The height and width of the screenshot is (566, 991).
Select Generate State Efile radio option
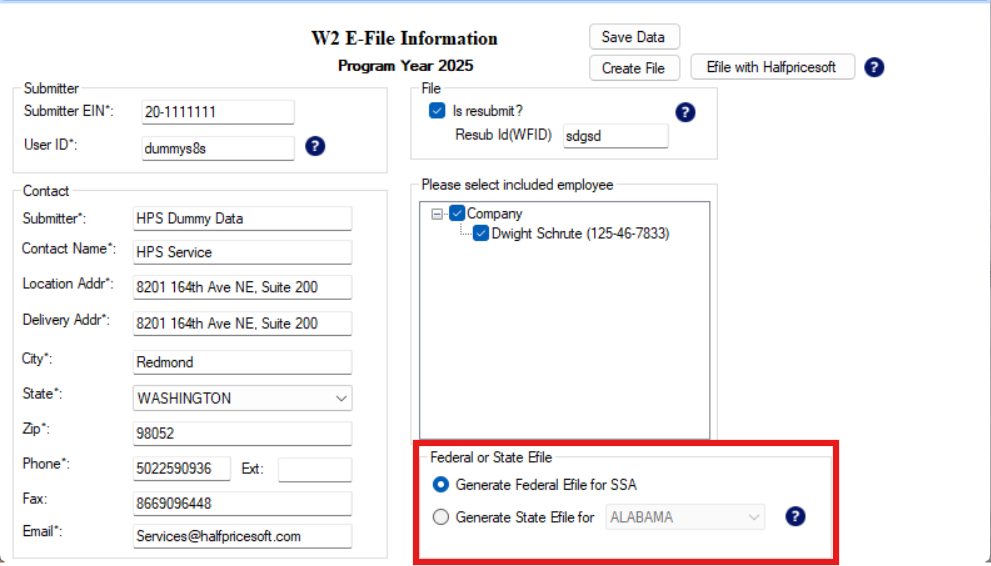coord(441,517)
